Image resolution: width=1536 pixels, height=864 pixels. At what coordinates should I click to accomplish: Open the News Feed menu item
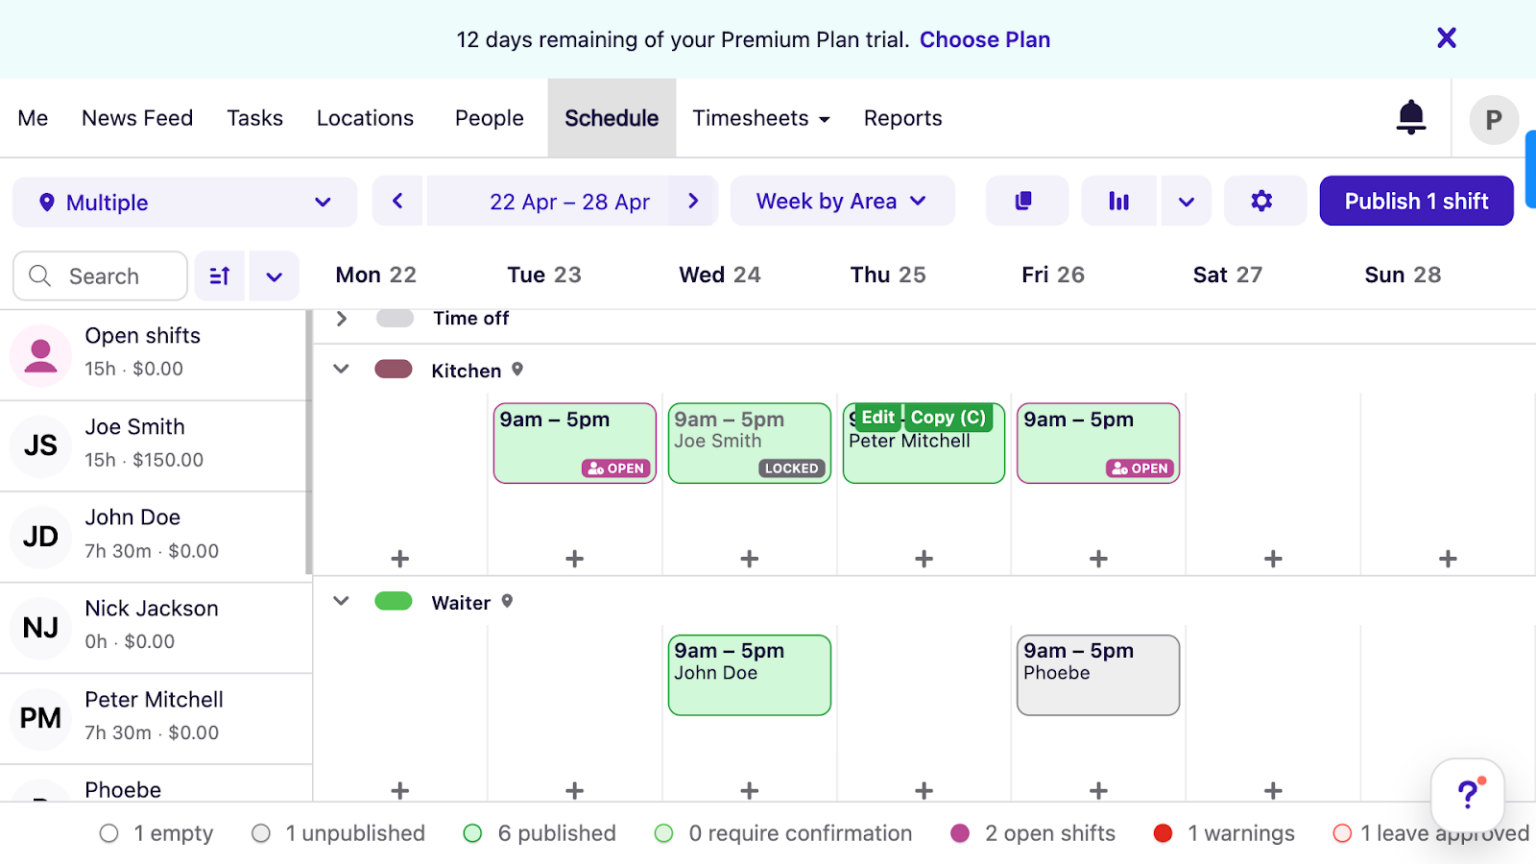(x=137, y=118)
